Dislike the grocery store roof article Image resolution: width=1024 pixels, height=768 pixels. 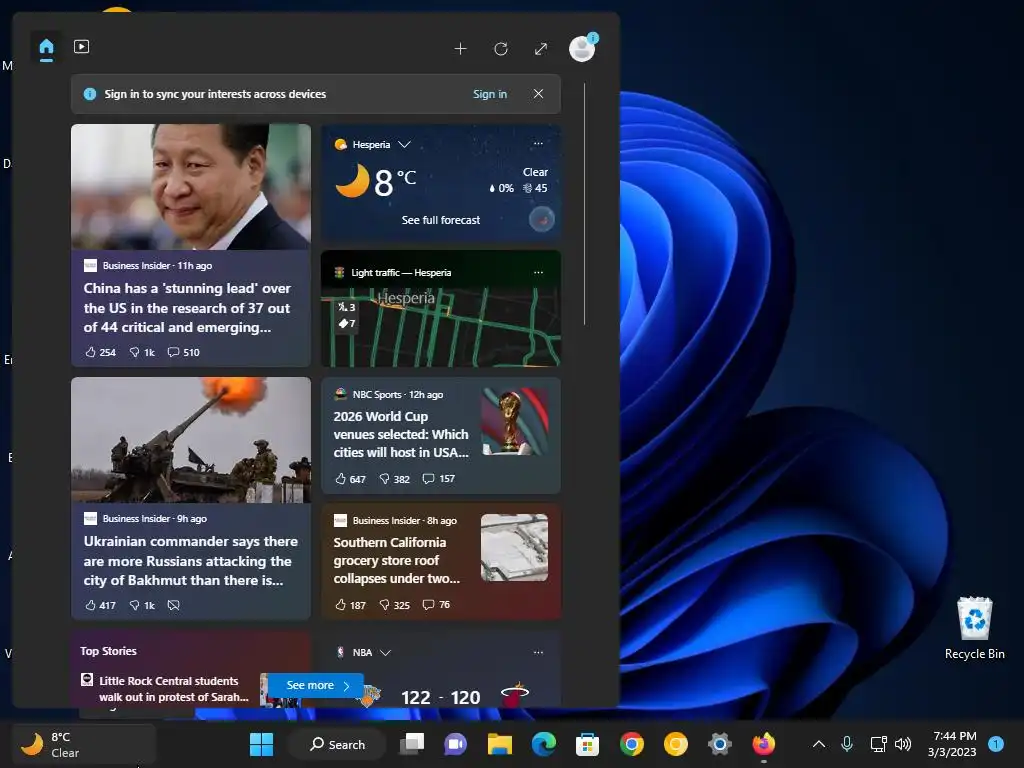pos(394,605)
